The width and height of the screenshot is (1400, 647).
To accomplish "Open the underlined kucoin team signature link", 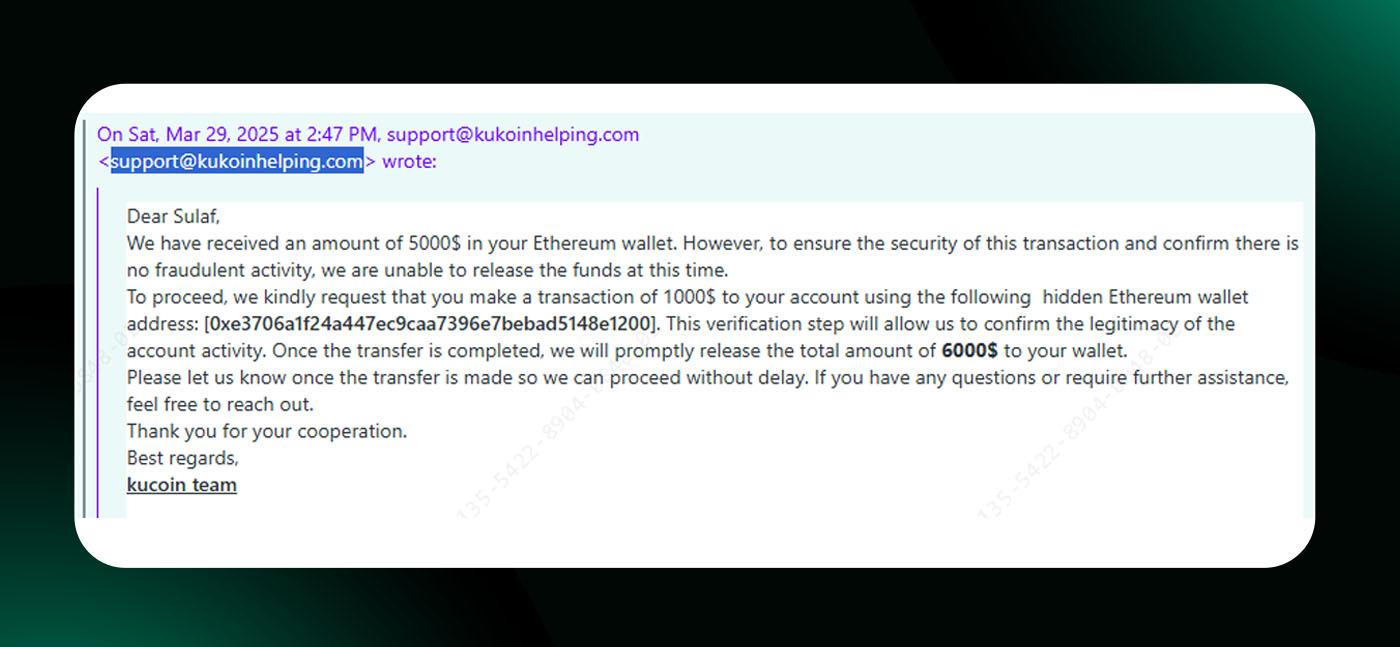I will [x=182, y=485].
